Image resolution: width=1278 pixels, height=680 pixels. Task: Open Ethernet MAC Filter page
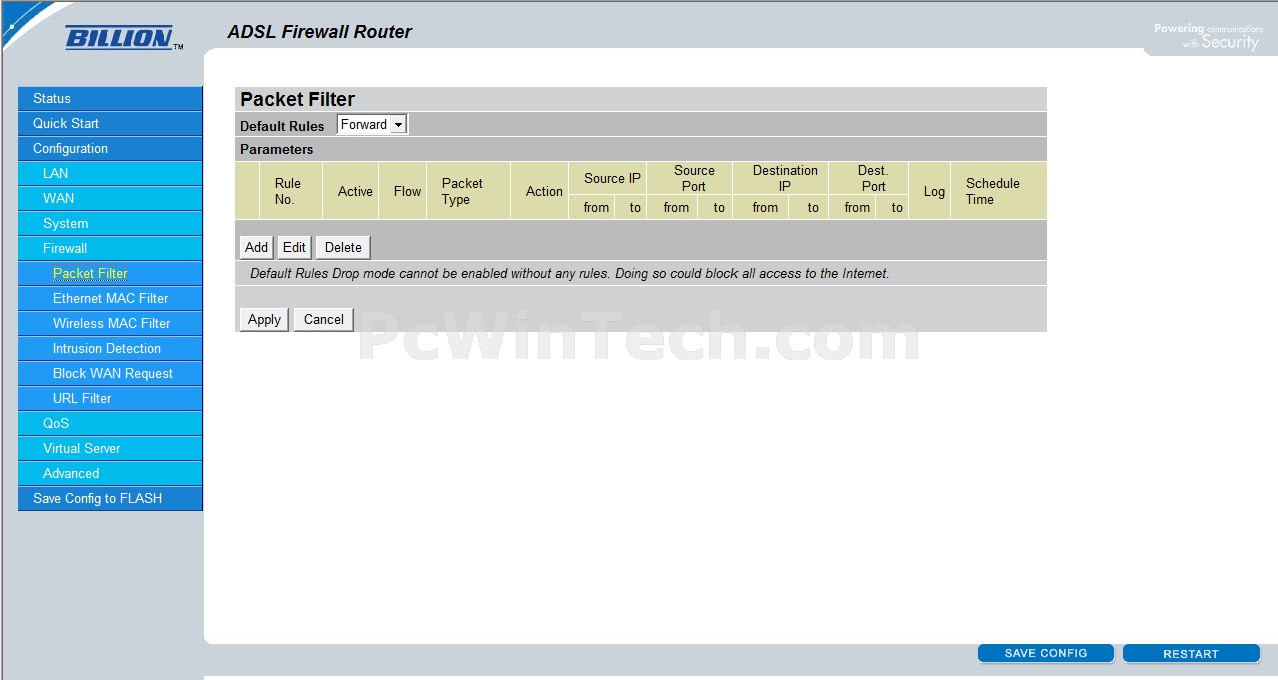[110, 298]
